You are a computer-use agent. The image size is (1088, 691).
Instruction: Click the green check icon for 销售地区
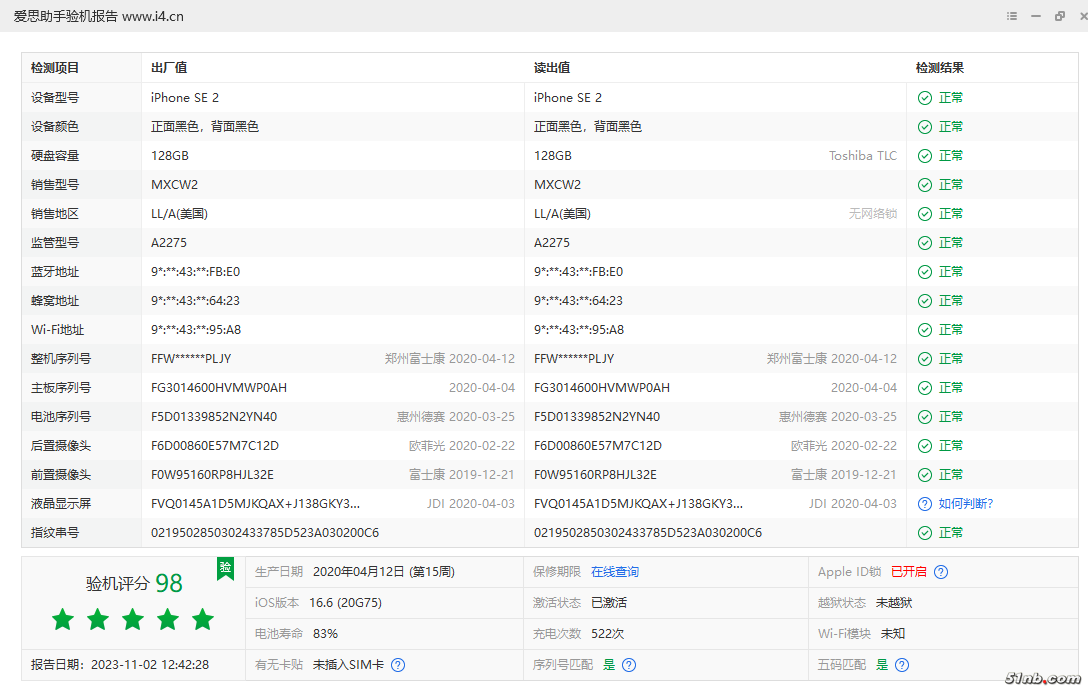click(925, 214)
